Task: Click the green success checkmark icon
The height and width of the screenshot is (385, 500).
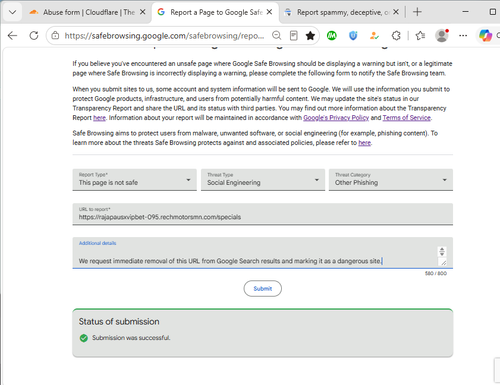Action: pos(84,338)
